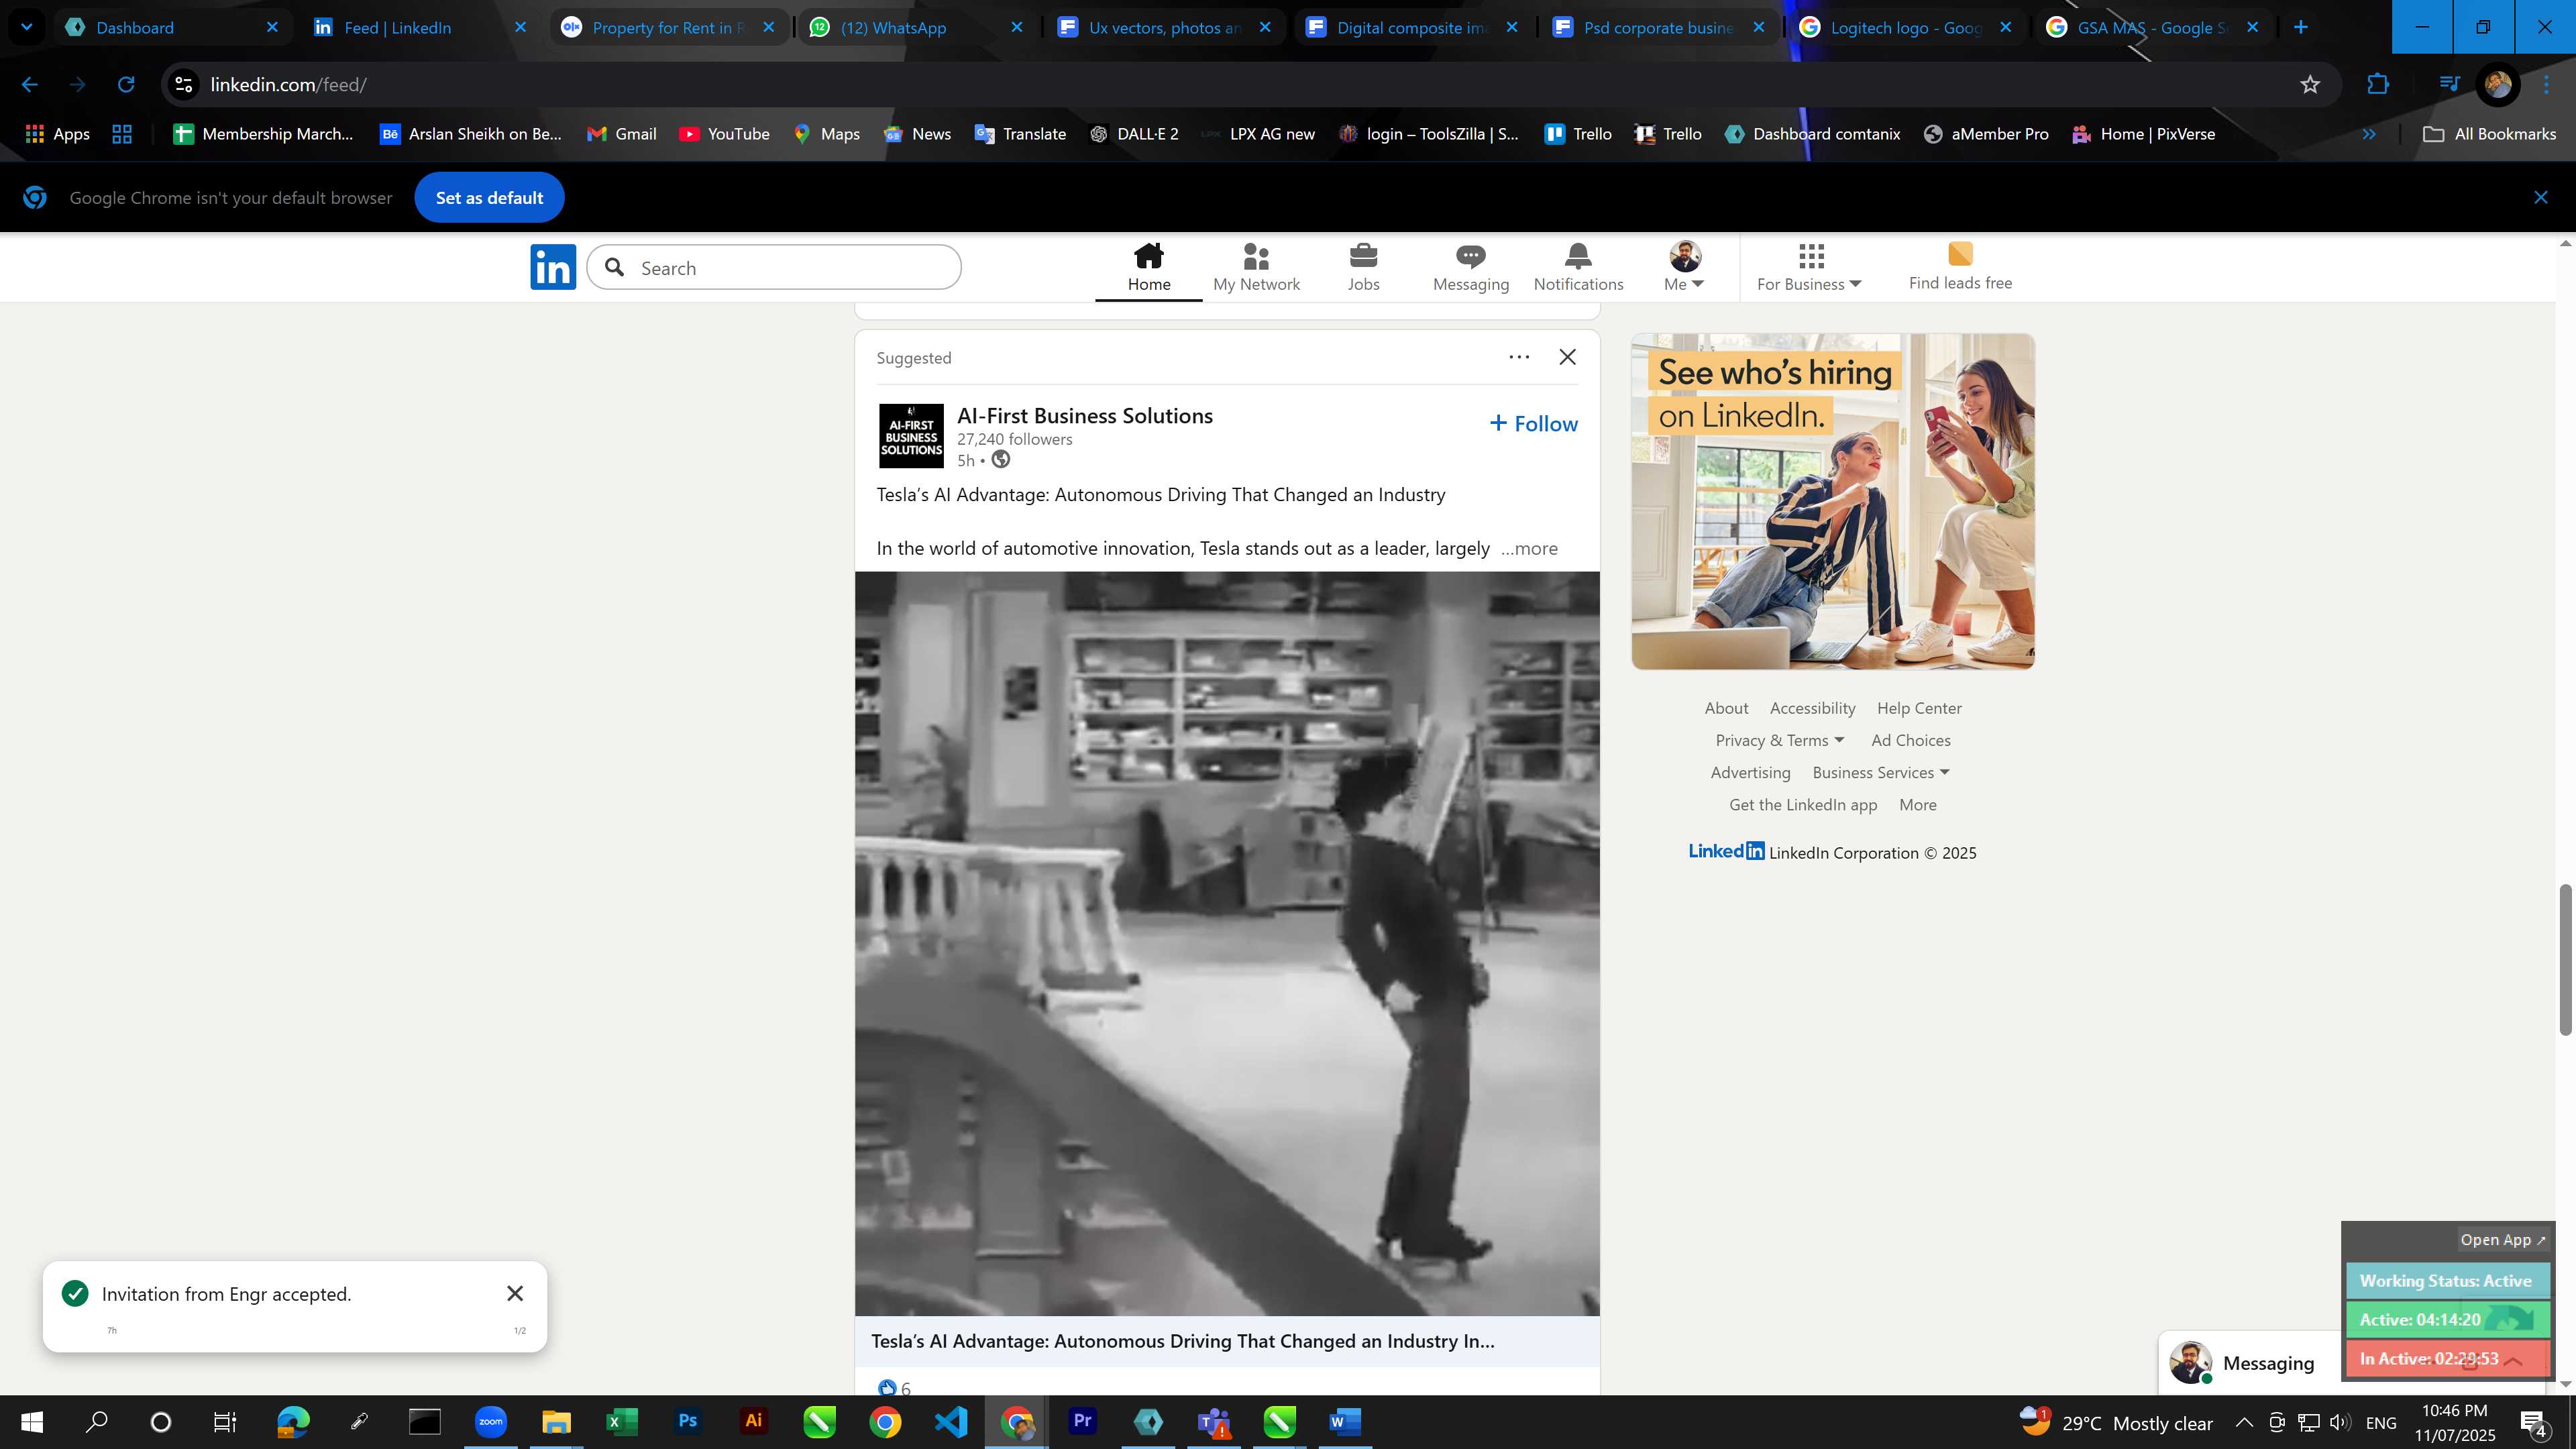Switch to Psd corporate business tab
Image resolution: width=2576 pixels, height=1449 pixels.
pos(1659,27)
